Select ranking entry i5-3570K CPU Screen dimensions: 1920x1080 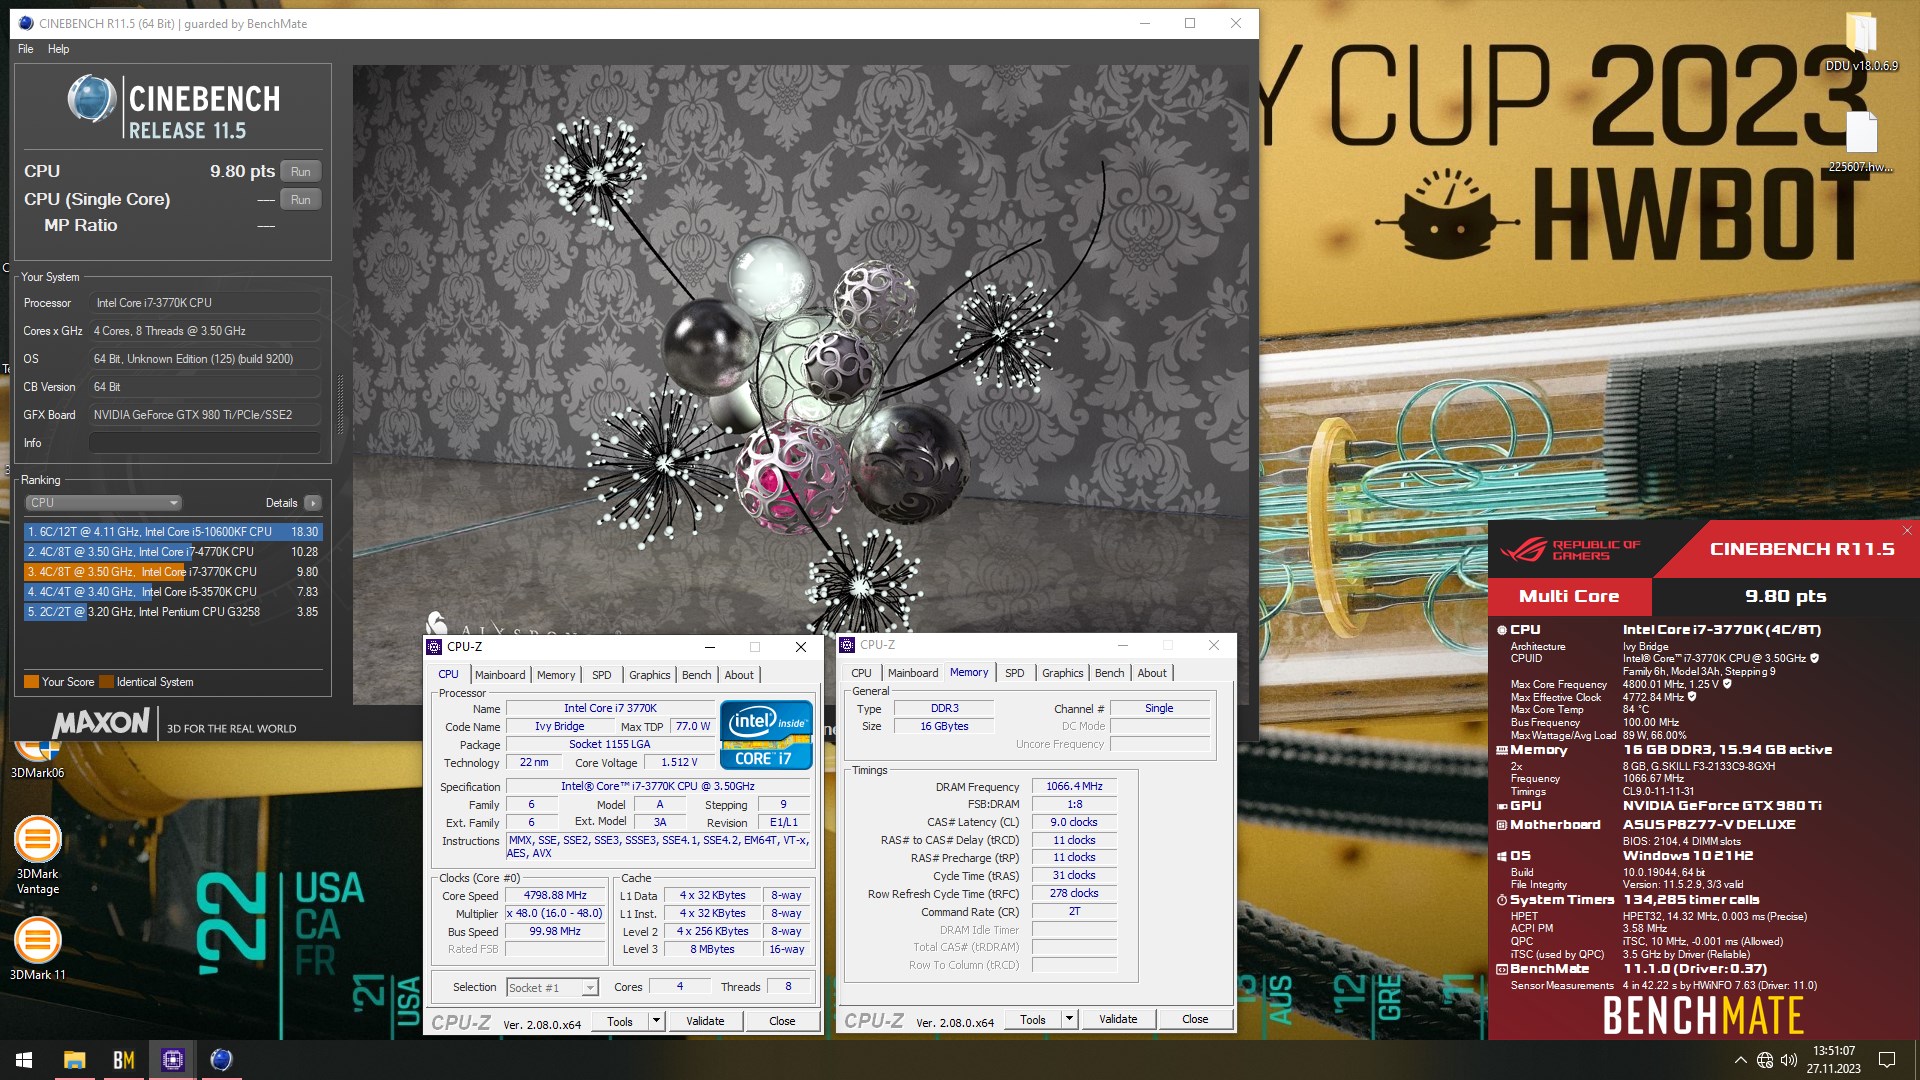pyautogui.click(x=173, y=592)
